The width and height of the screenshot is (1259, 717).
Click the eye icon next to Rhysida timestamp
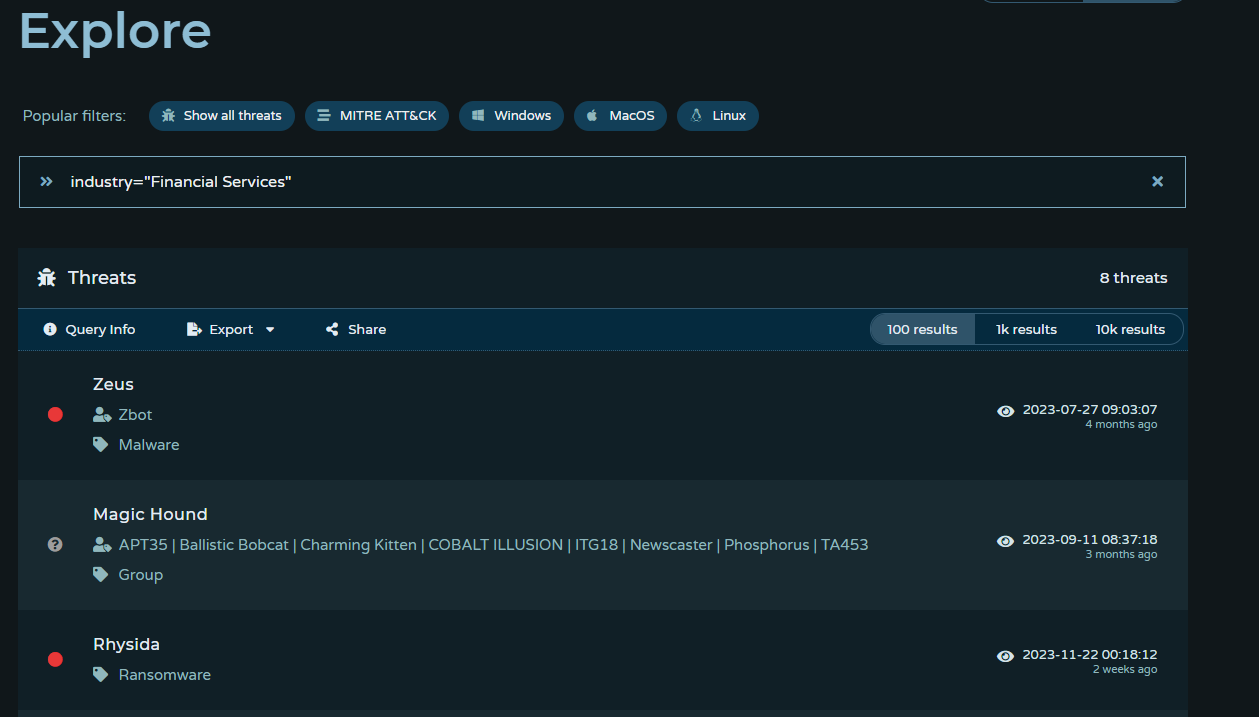pos(1006,656)
